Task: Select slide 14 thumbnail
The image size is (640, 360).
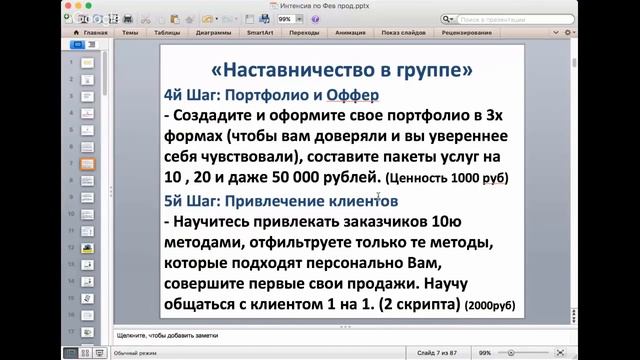Action: [87, 282]
